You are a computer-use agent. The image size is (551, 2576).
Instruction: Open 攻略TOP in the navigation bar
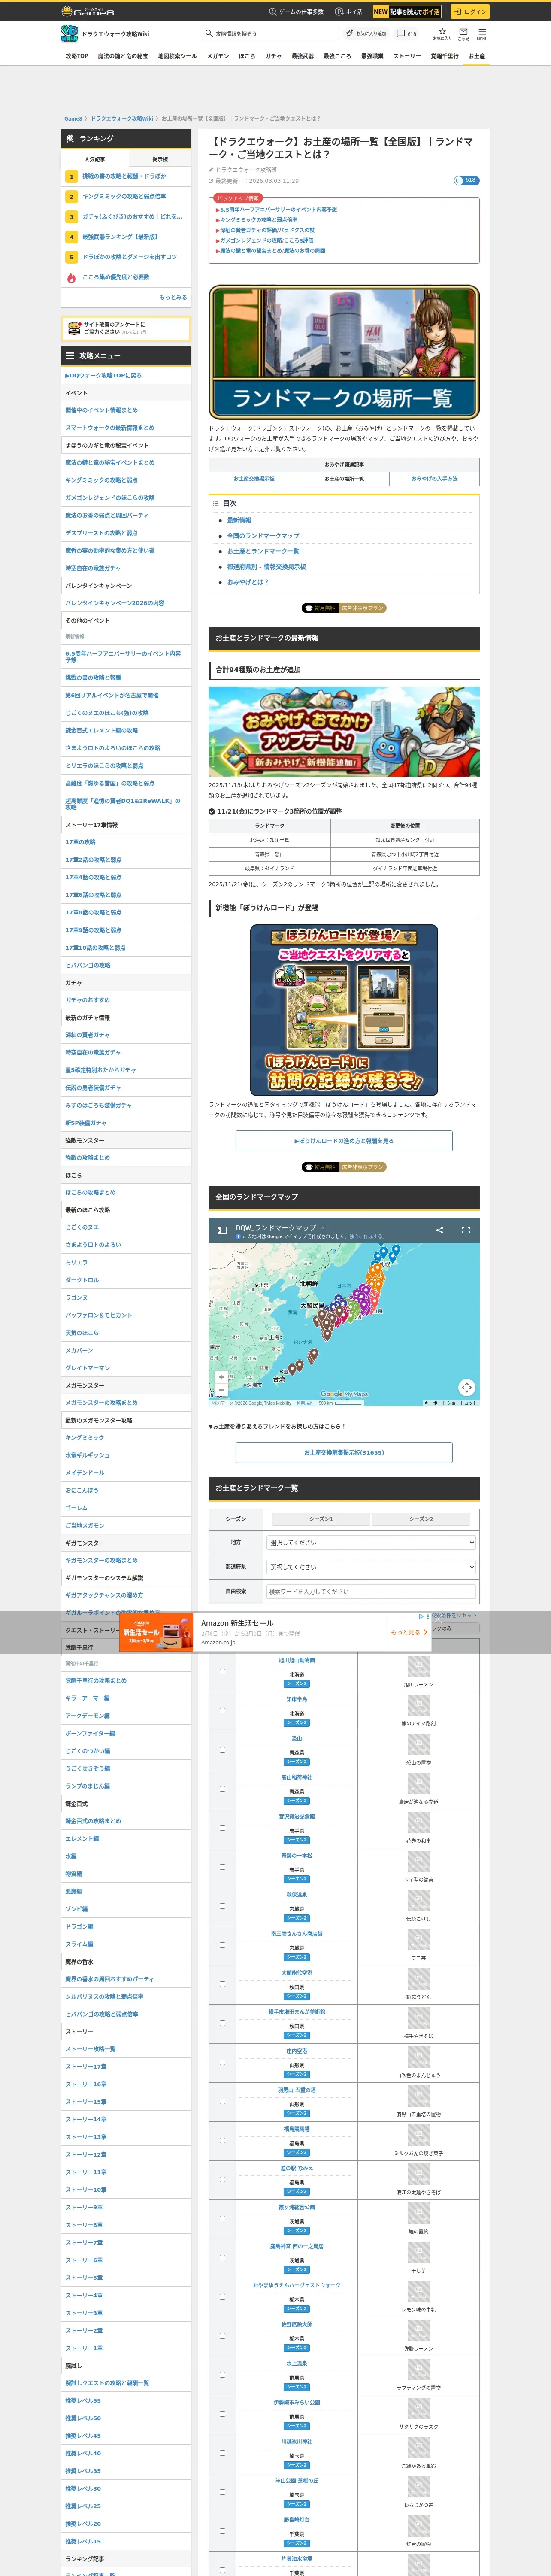click(x=77, y=56)
